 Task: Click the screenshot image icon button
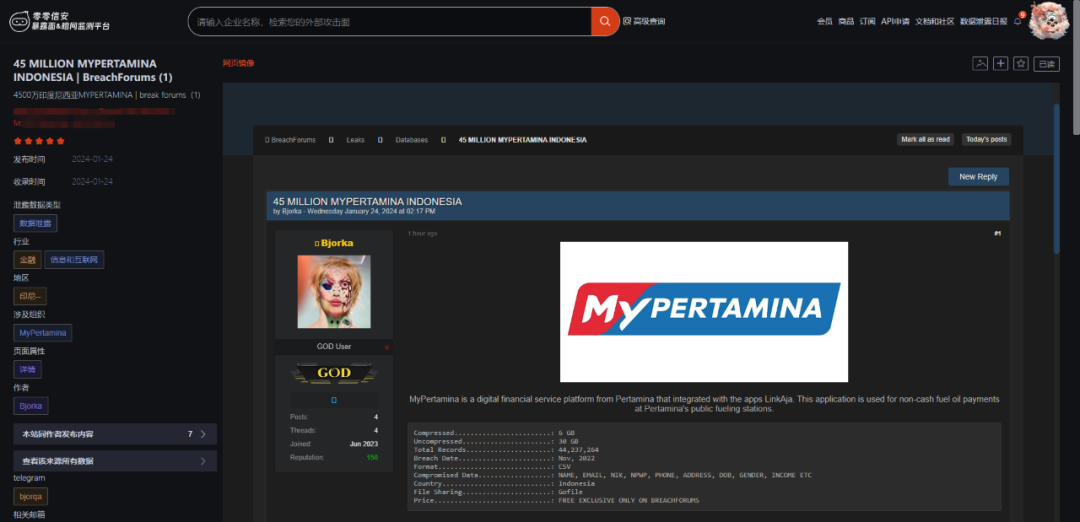980,63
